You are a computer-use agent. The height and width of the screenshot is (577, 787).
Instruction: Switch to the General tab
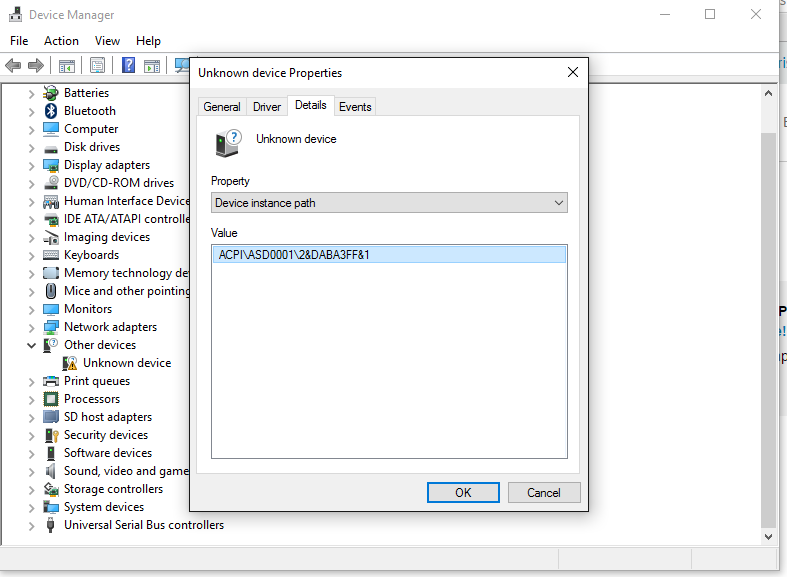tap(222, 107)
